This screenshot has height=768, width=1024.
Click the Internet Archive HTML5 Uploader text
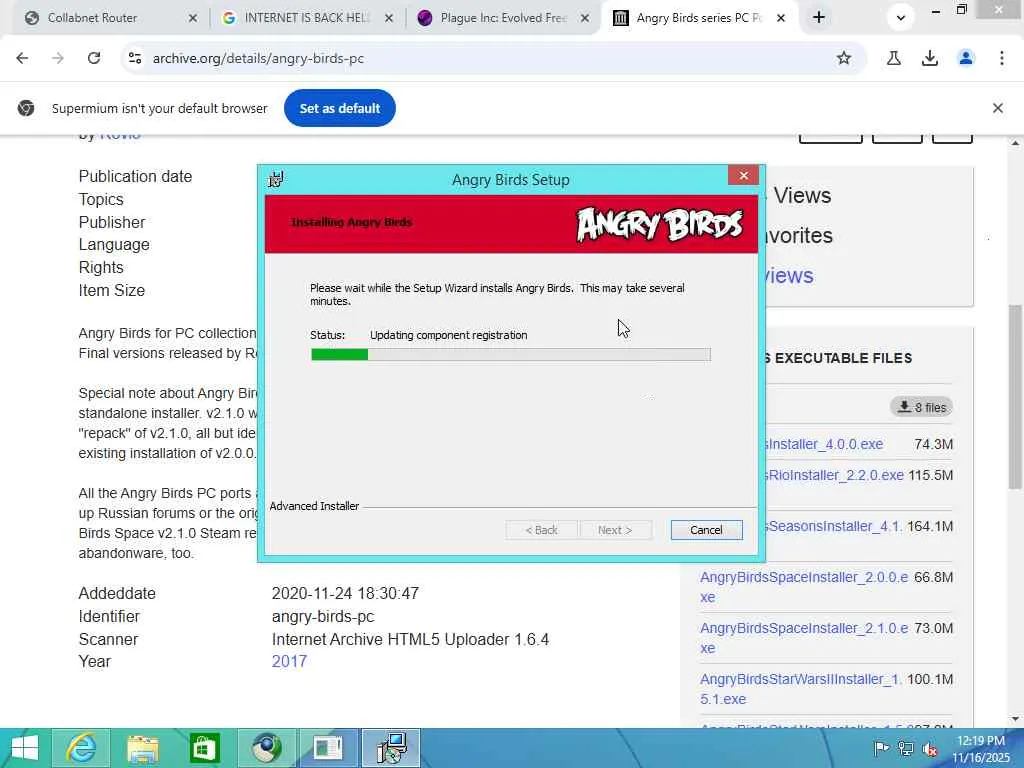[410, 639]
